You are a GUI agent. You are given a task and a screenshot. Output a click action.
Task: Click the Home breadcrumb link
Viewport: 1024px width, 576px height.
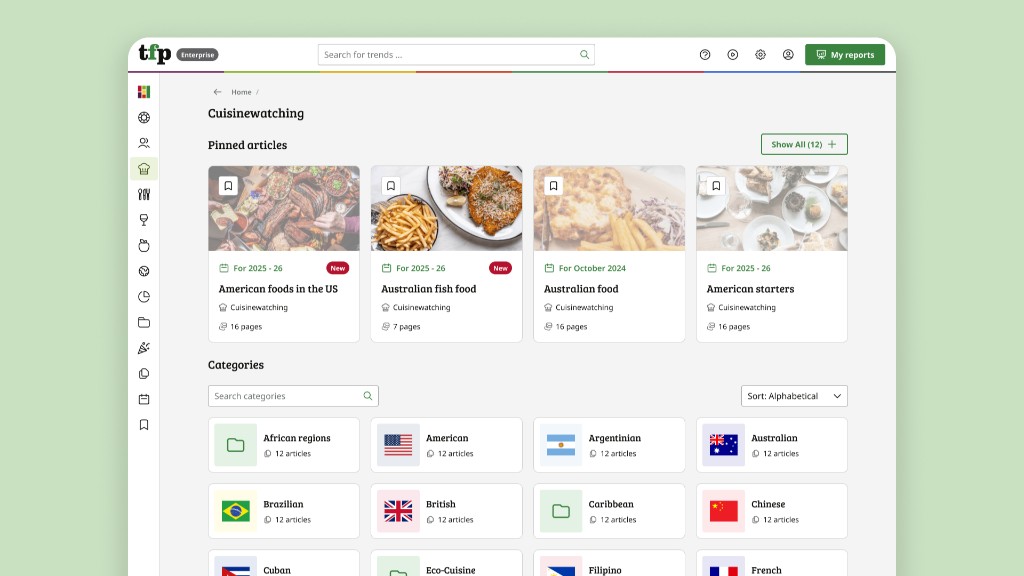pos(241,92)
